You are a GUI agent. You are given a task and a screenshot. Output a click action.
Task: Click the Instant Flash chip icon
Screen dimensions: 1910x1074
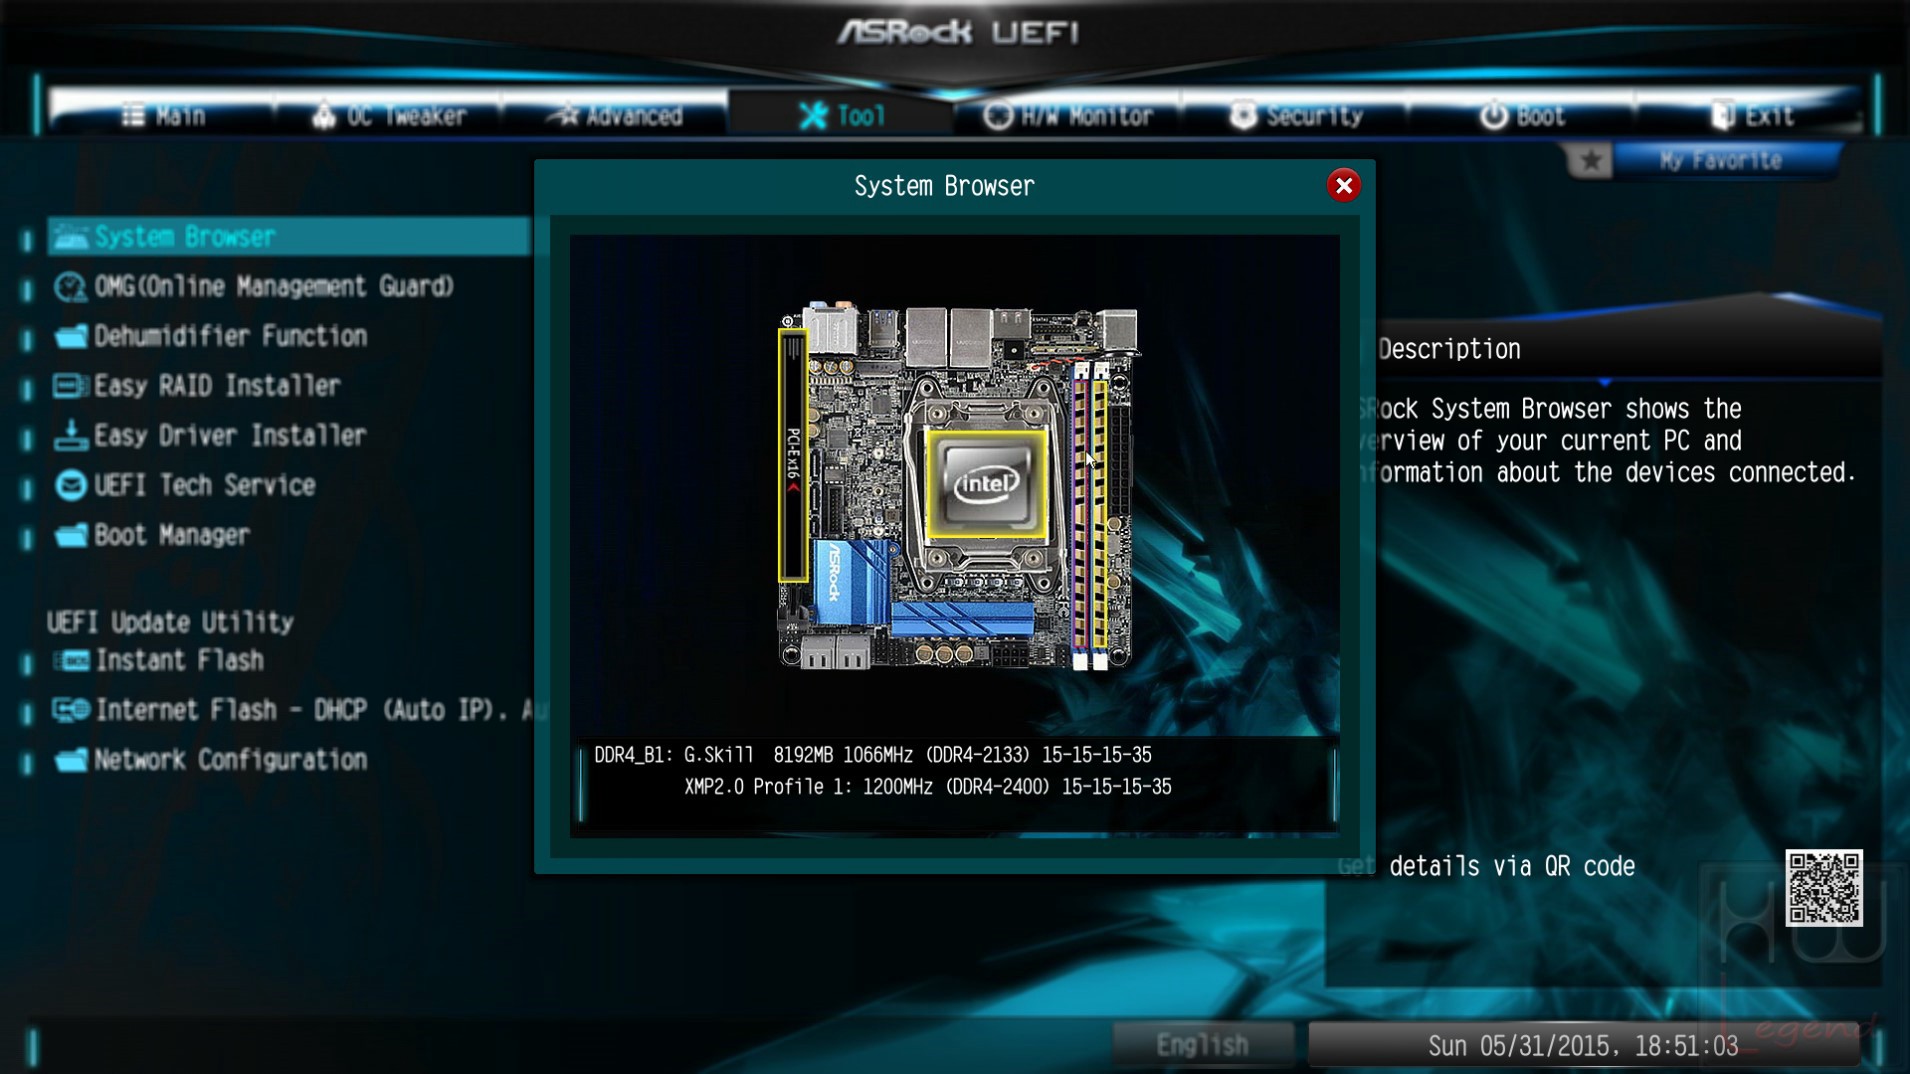[71, 660]
